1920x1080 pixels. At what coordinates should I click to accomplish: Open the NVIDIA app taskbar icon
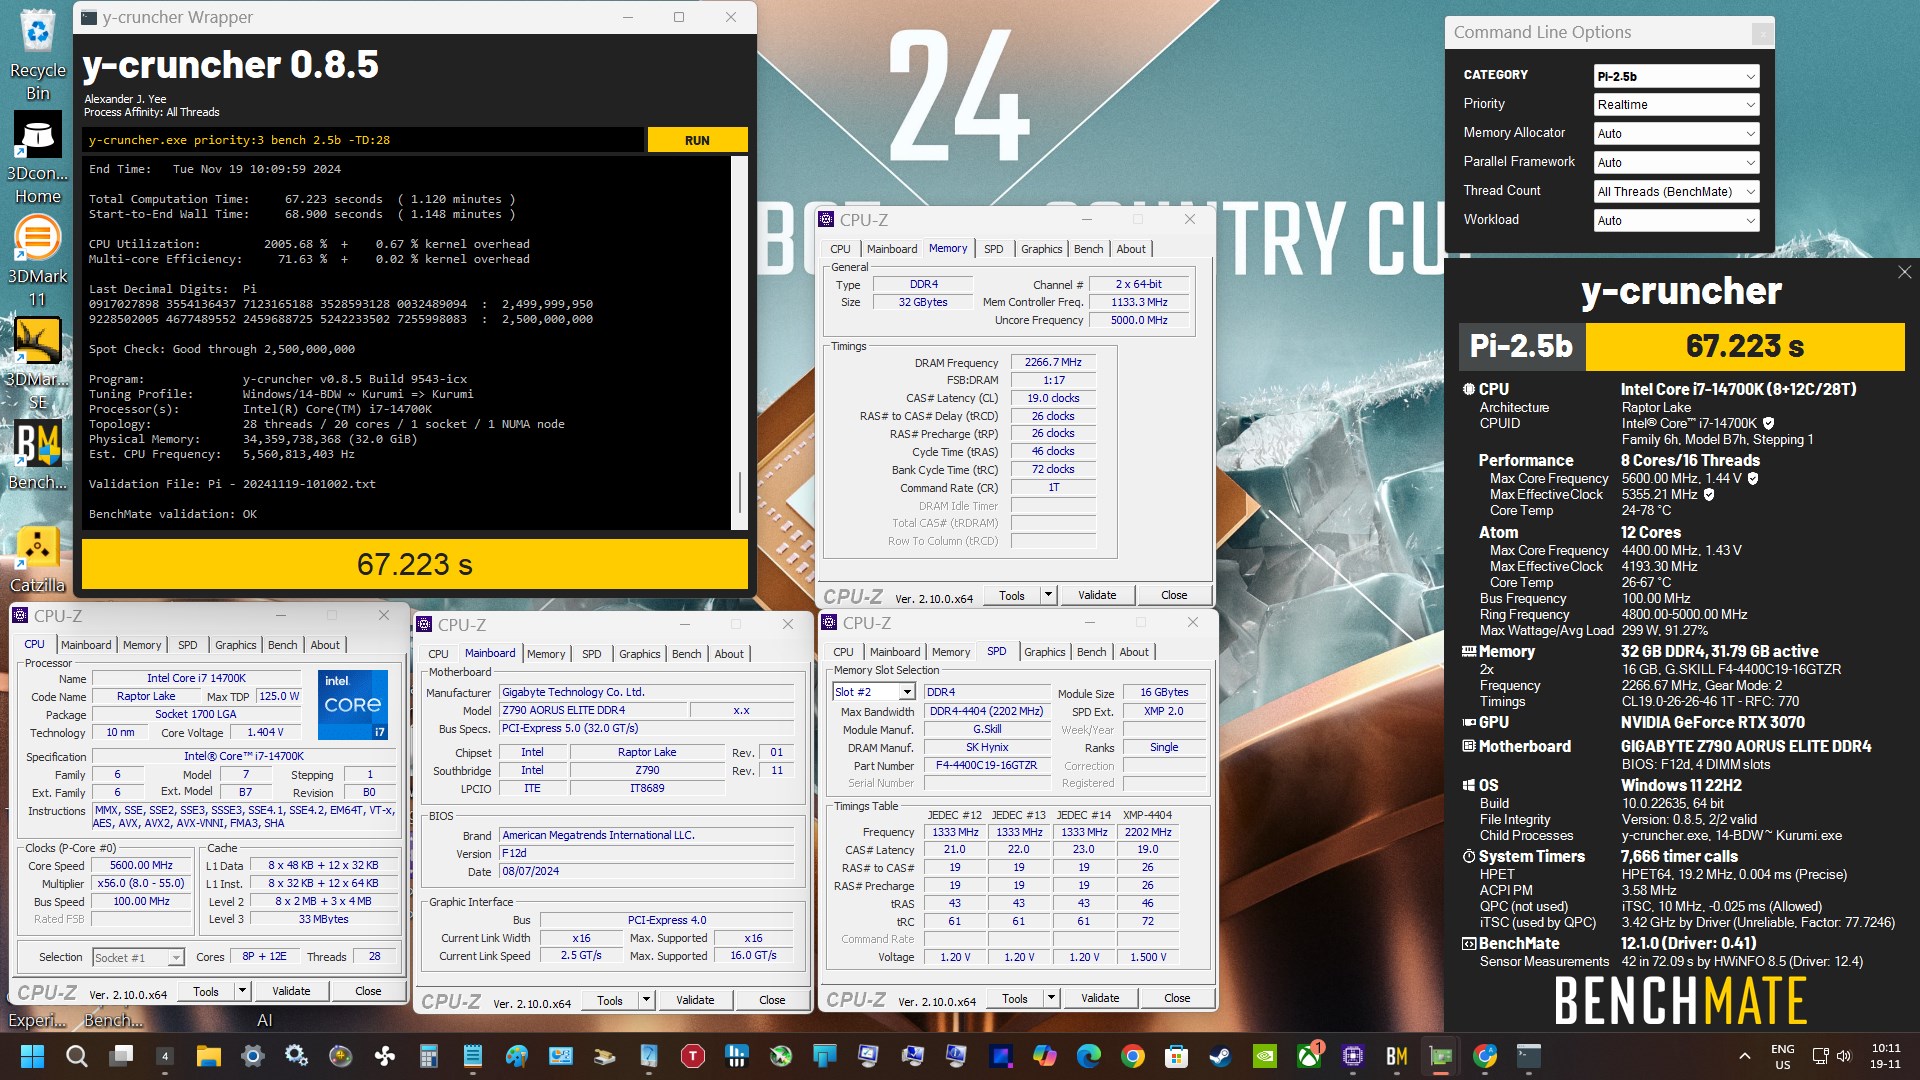point(1265,1056)
